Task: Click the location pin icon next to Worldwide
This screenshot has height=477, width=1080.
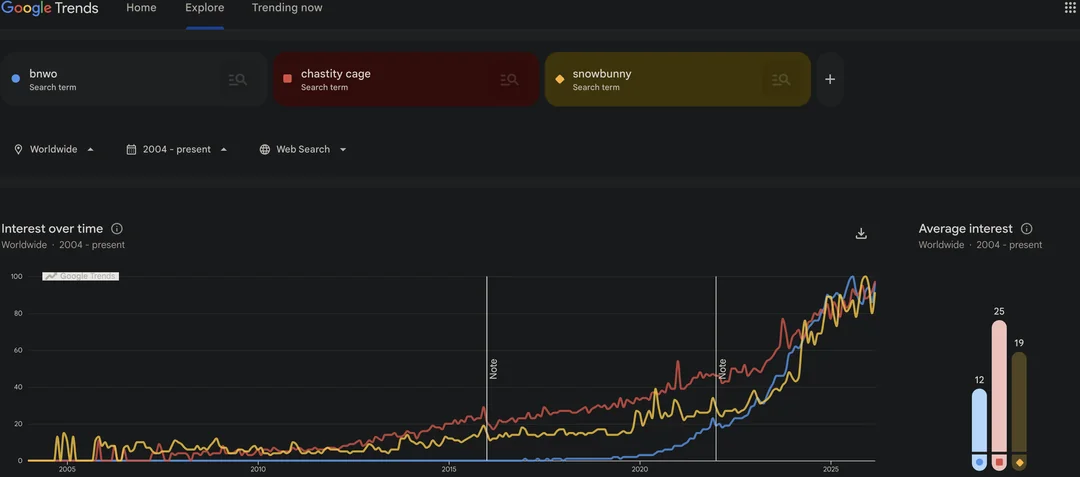Action: [18, 150]
